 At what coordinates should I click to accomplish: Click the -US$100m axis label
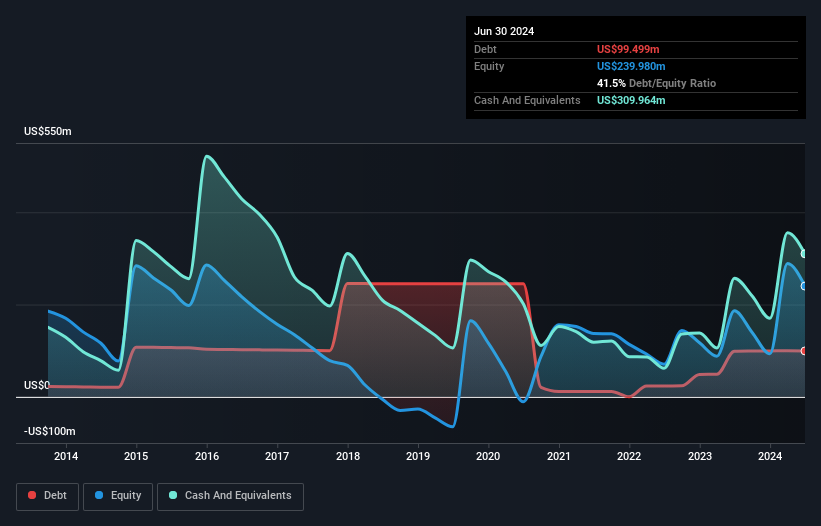pyautogui.click(x=50, y=431)
